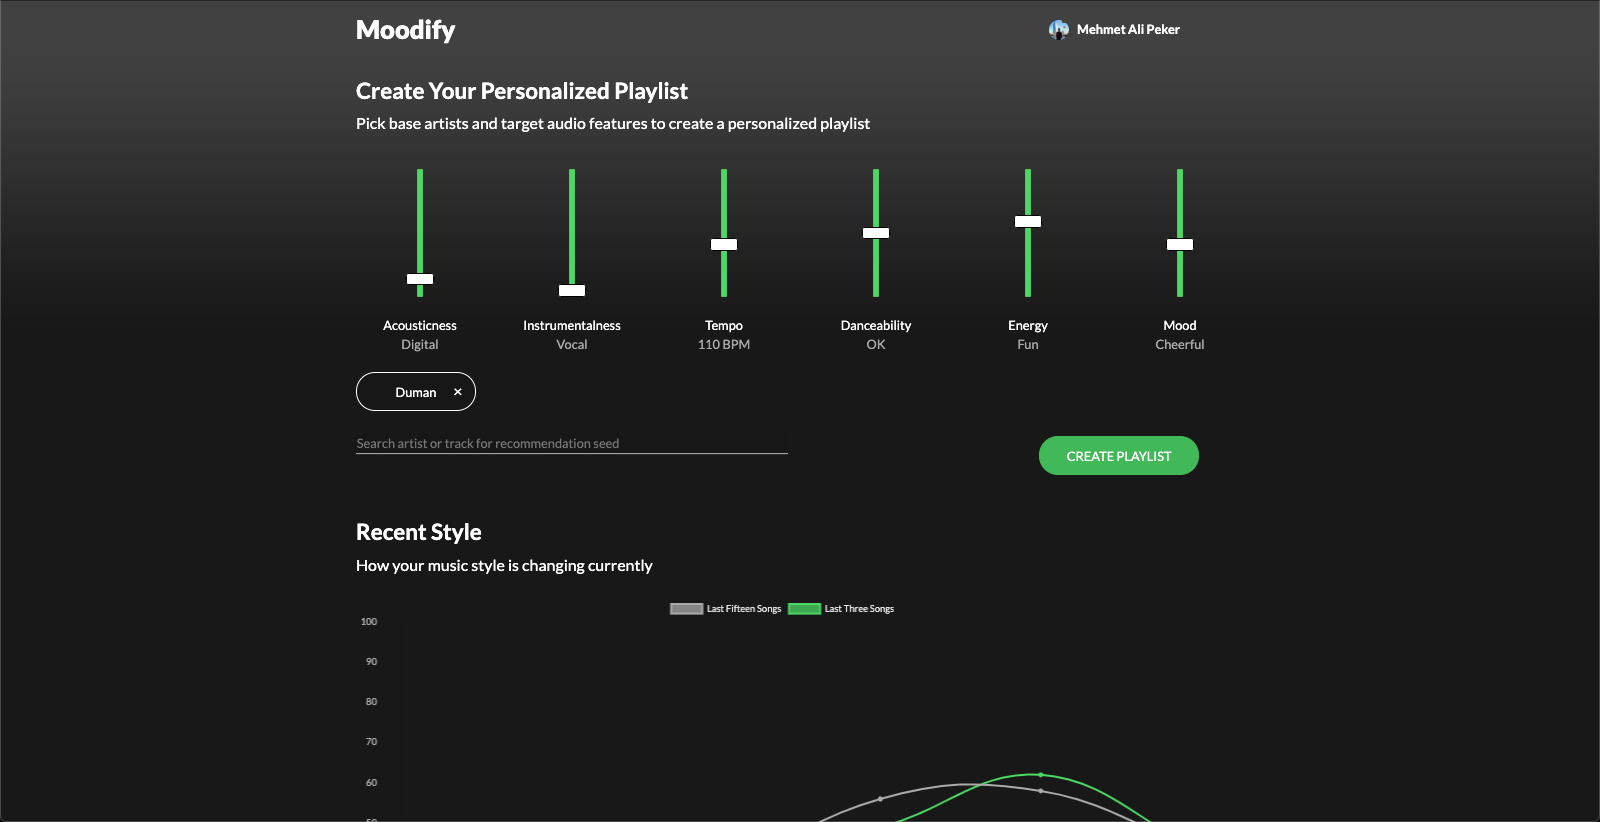Click the 60 y-axis label

[x=371, y=783]
